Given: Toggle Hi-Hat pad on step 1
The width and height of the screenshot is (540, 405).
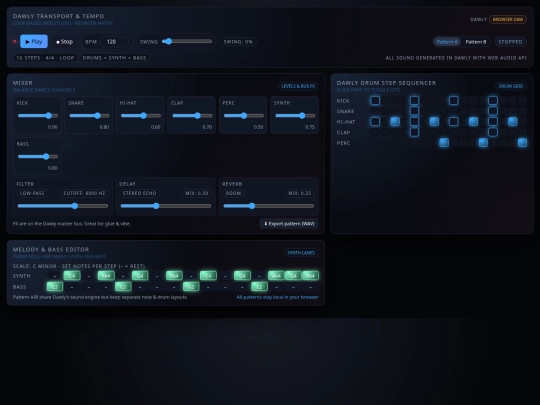Looking at the screenshot, I should click(x=375, y=122).
